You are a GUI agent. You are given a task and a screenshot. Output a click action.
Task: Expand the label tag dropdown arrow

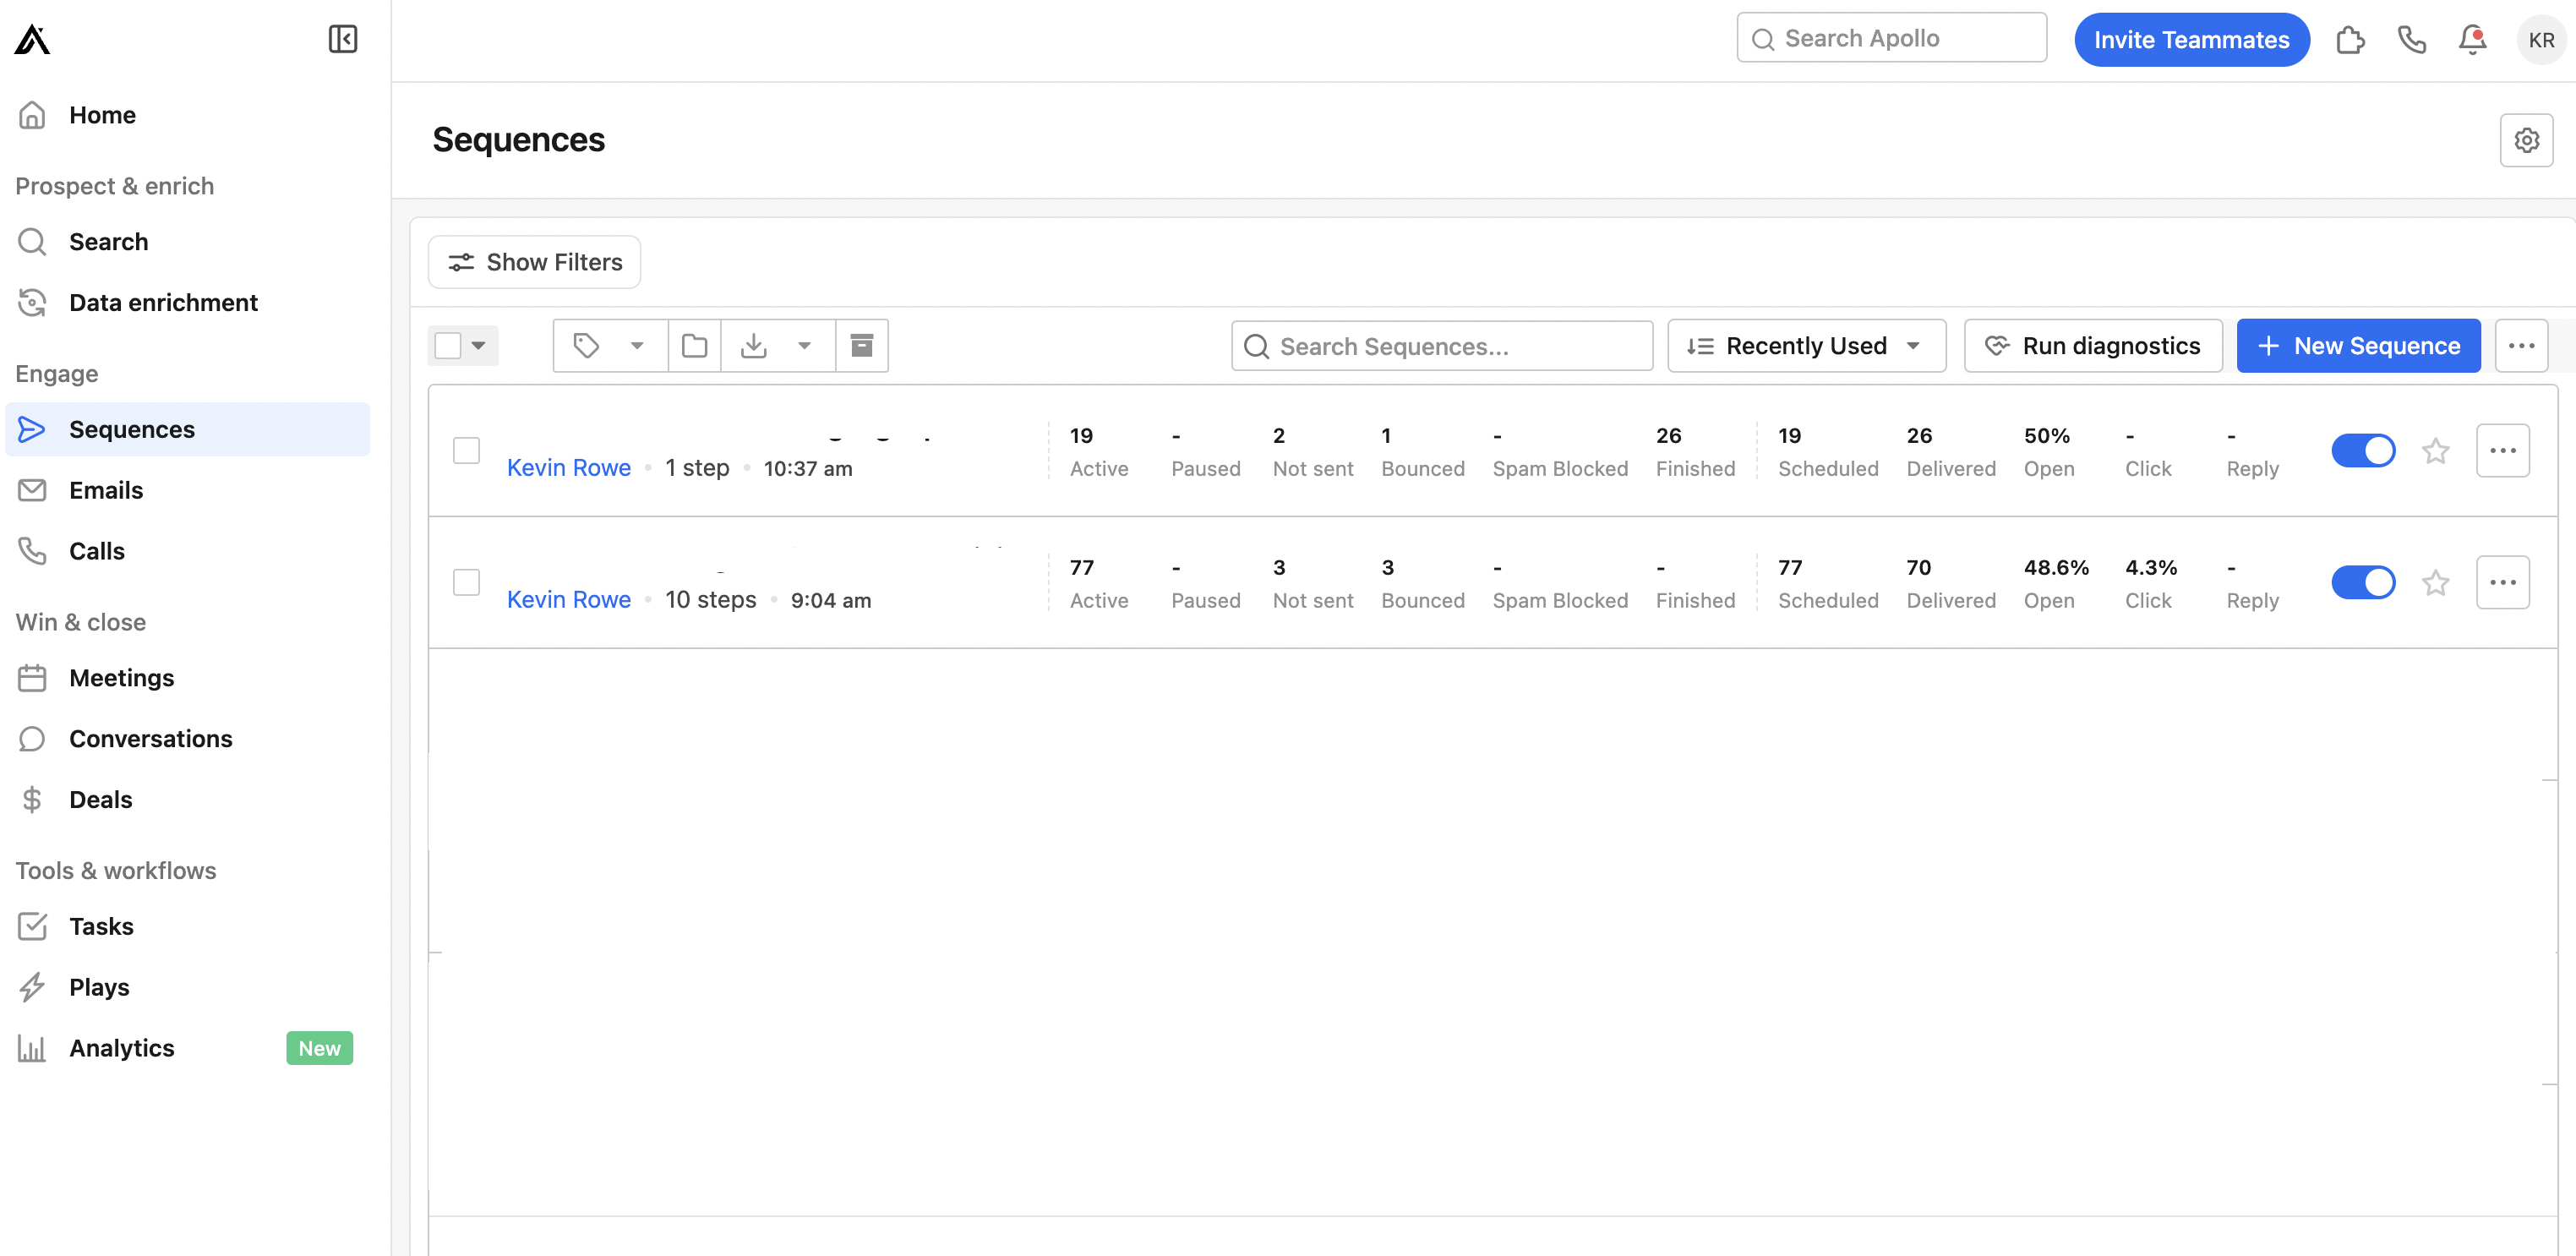point(639,345)
